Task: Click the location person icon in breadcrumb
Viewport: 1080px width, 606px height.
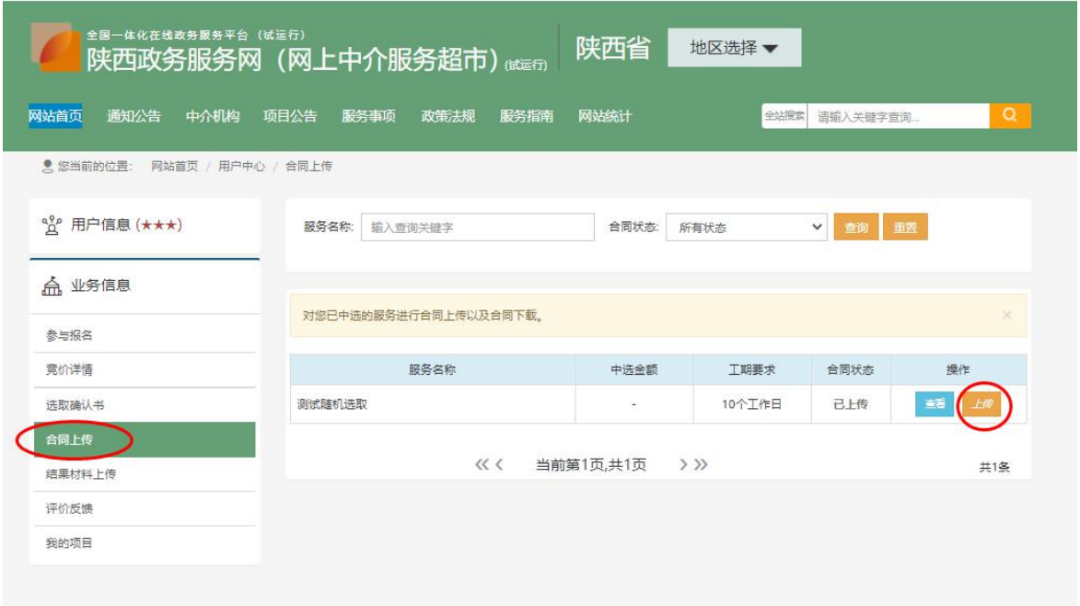Action: click(x=47, y=166)
